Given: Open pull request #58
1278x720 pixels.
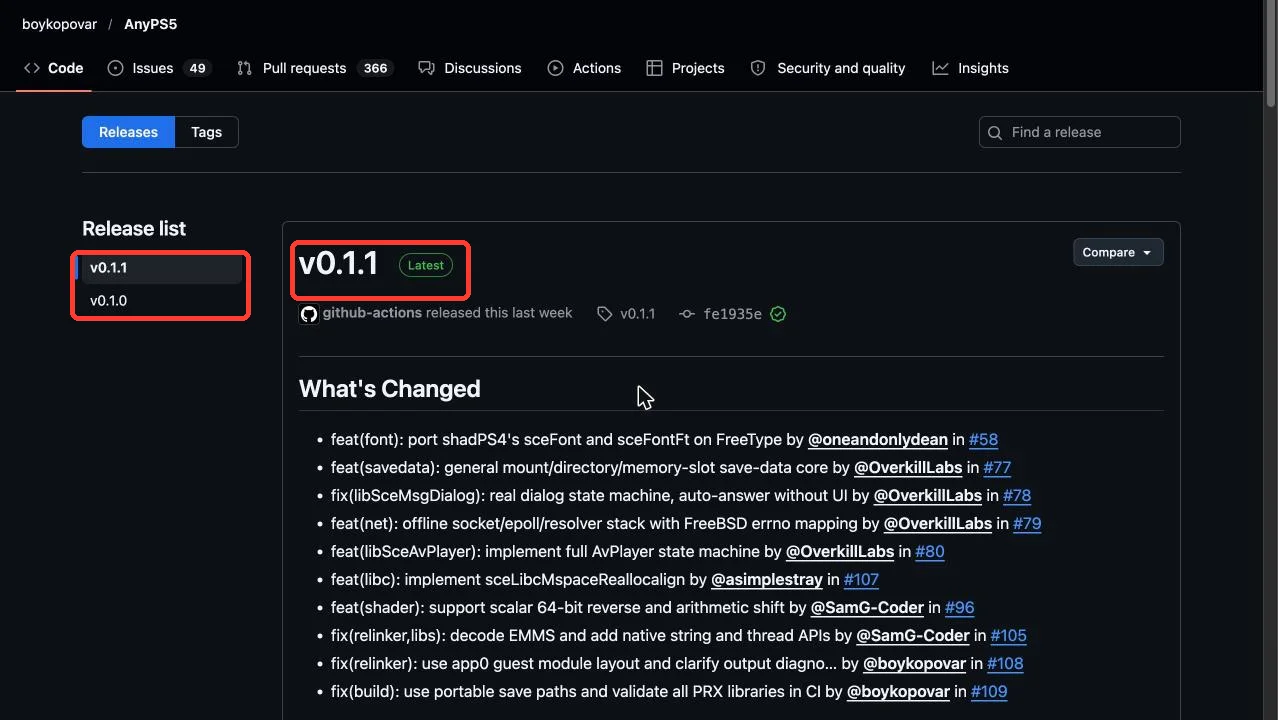Looking at the screenshot, I should 983,439.
